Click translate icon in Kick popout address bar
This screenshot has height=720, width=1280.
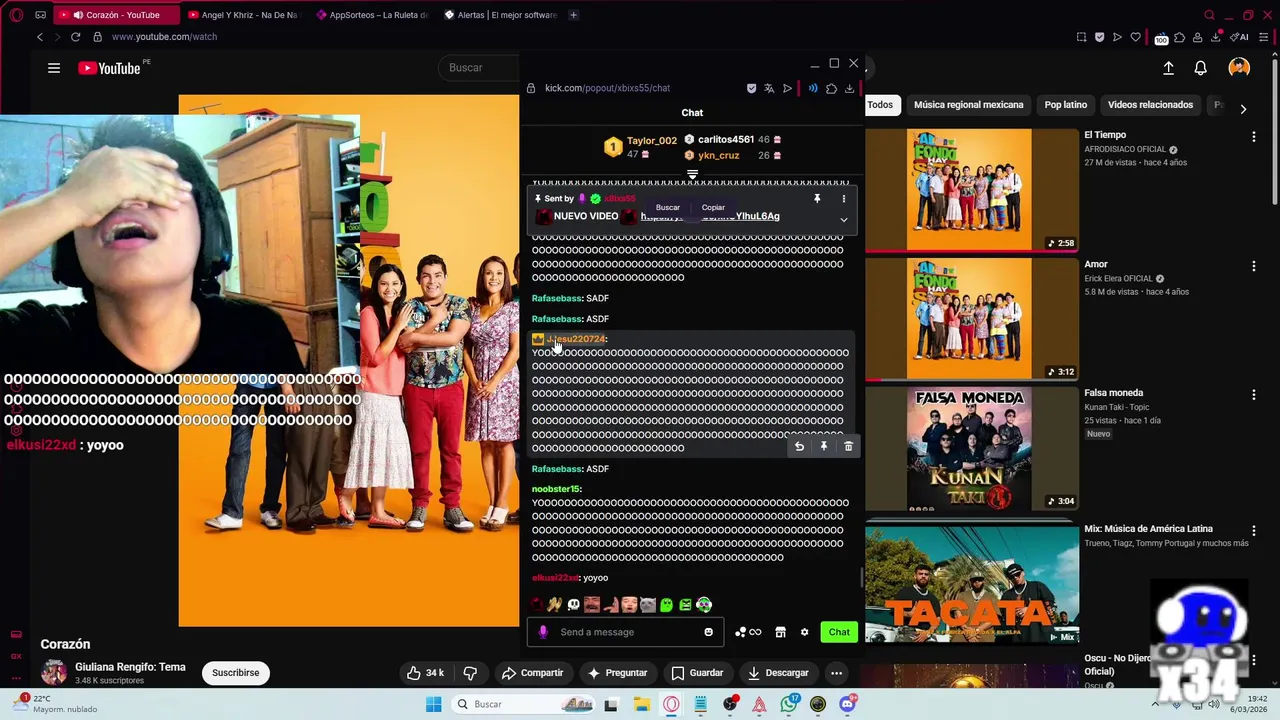point(769,88)
